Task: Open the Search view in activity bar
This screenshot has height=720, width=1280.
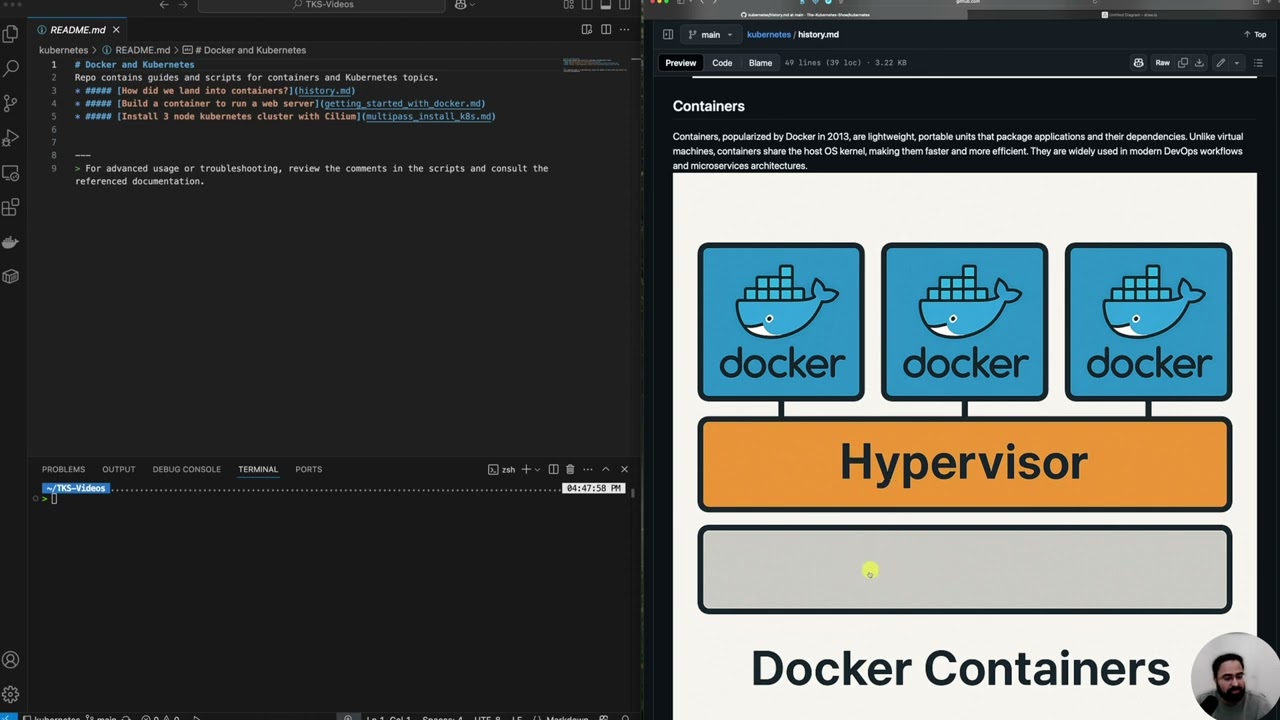Action: 11,68
